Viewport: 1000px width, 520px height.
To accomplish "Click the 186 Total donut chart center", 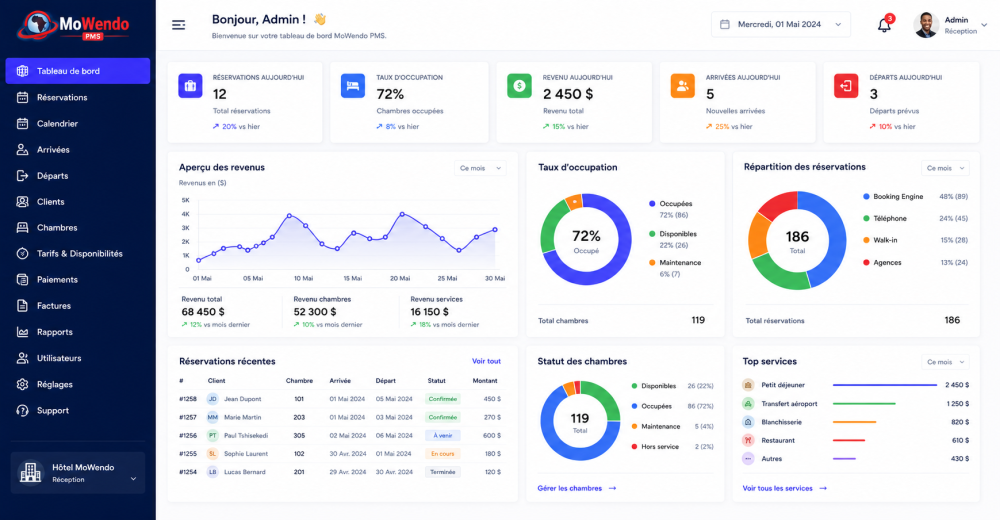I will point(797,241).
